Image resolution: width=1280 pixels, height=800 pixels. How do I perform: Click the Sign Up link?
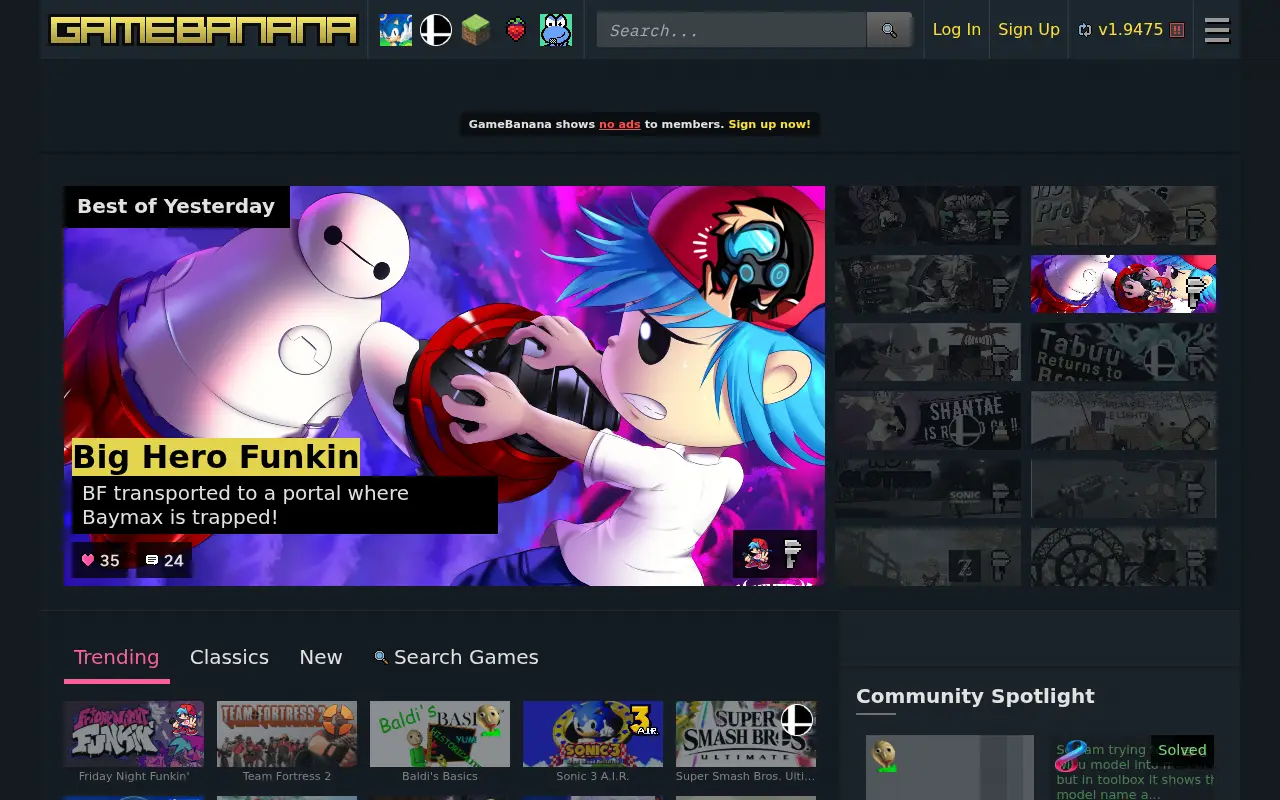coord(1029,30)
